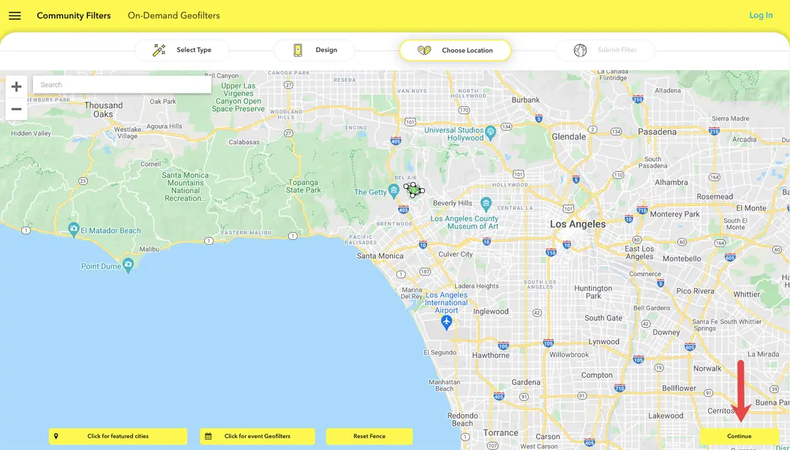Click the calendar icon on event Geofilters

[x=208, y=436]
